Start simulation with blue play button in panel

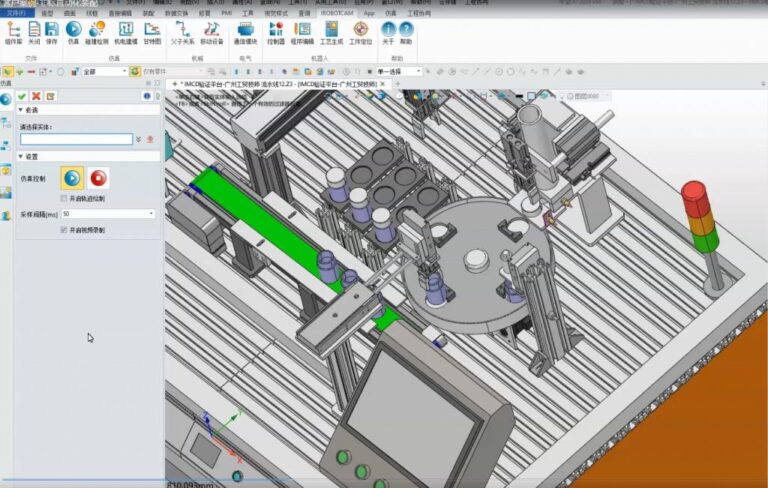click(72, 178)
